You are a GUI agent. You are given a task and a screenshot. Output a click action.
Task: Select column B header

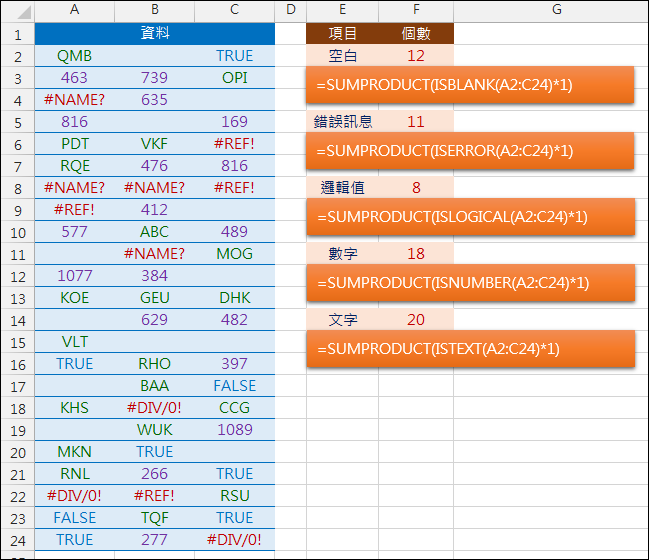click(x=154, y=10)
